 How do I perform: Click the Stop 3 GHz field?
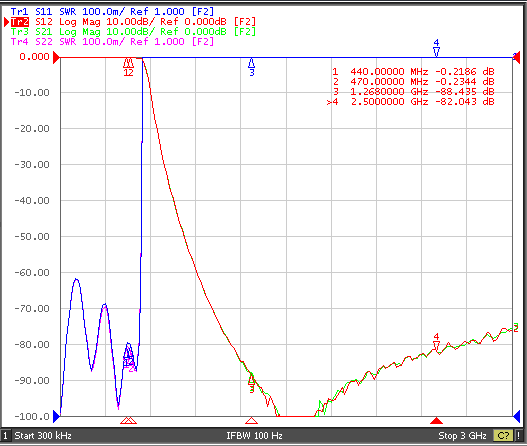point(462,436)
